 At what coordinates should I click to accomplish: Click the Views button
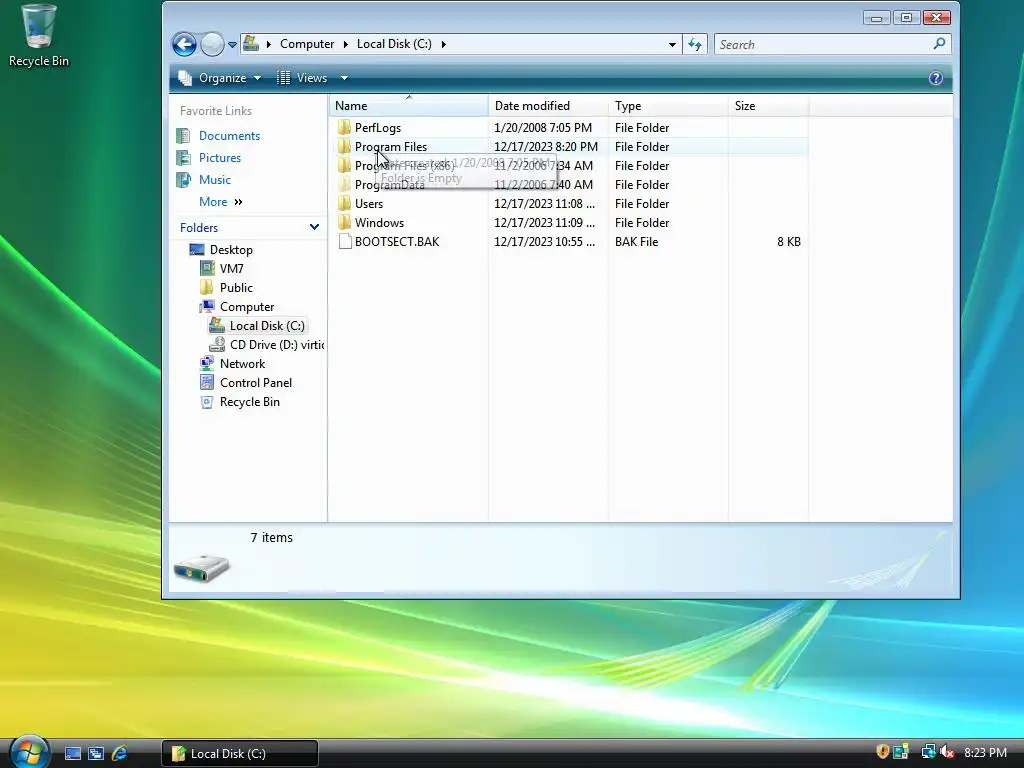[x=302, y=78]
